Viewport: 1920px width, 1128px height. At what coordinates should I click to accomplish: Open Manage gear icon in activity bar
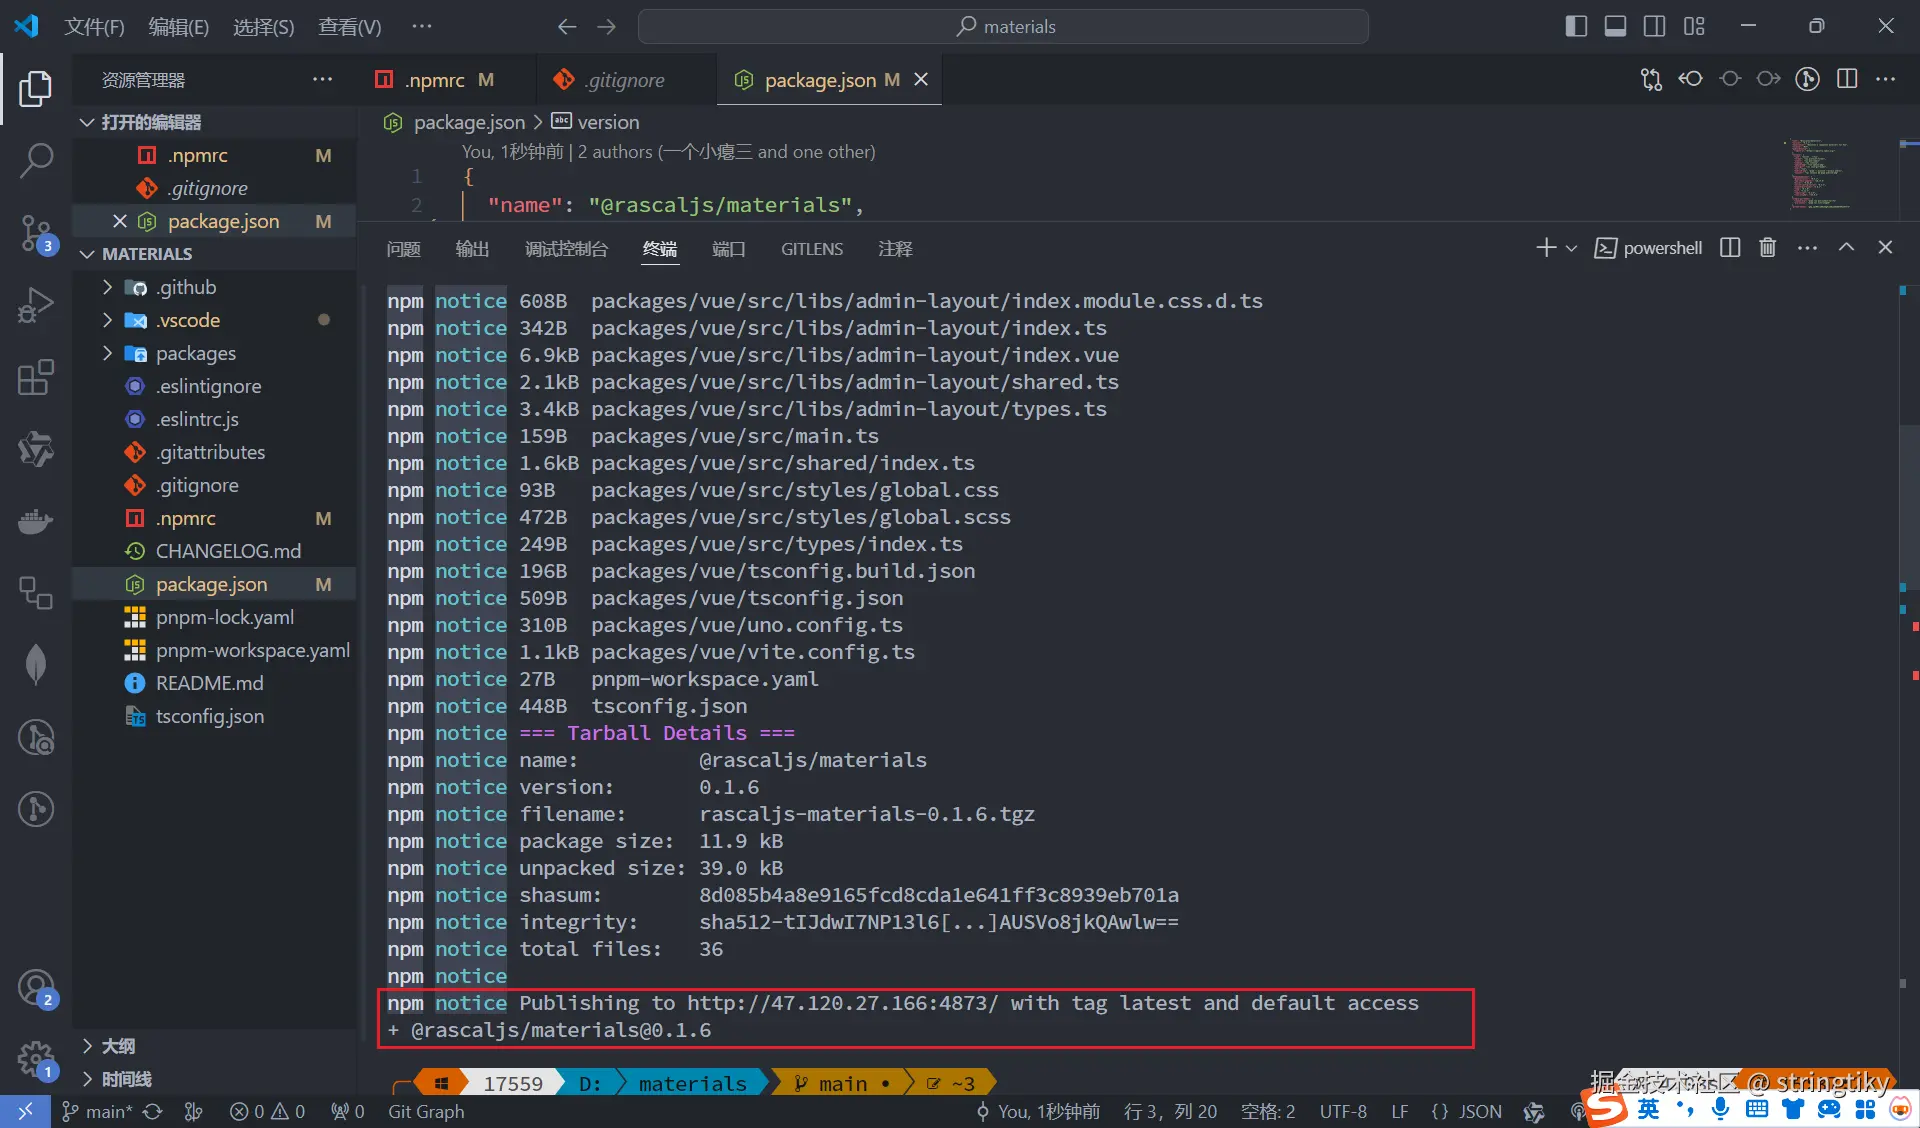click(x=36, y=1058)
